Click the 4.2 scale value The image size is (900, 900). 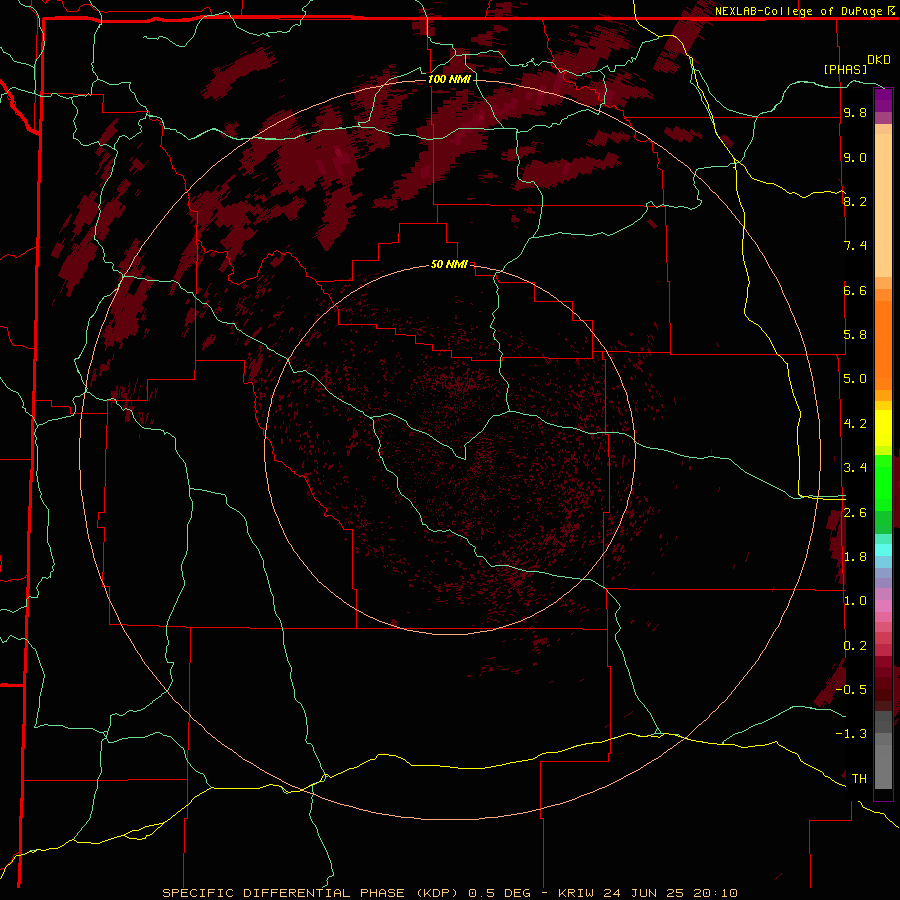click(855, 424)
